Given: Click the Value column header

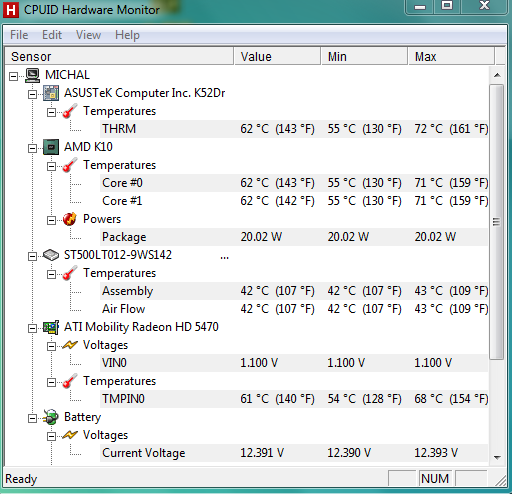Looking at the screenshot, I should tap(277, 56).
